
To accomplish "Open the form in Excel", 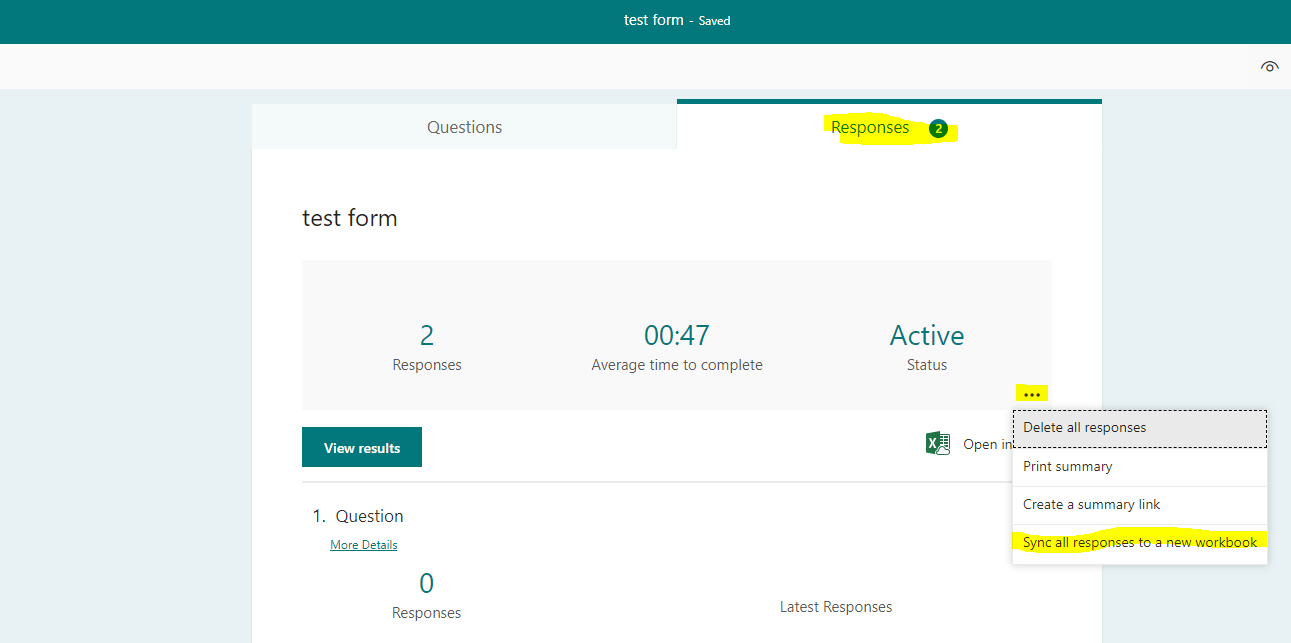I will pyautogui.click(x=981, y=443).
